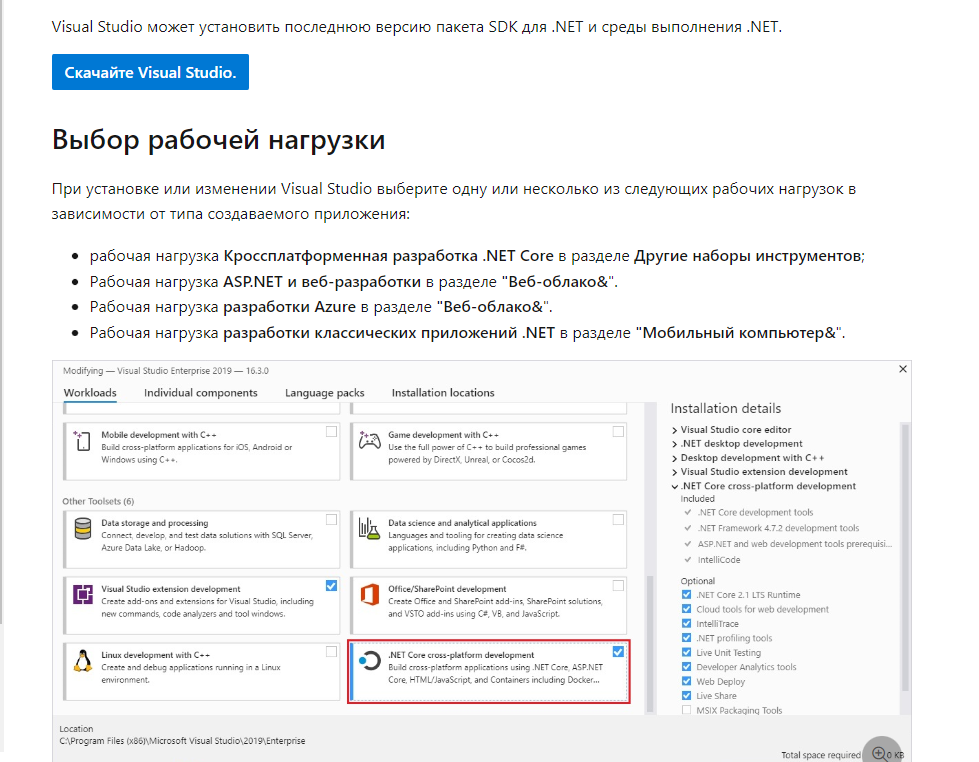Disable the Live Unit Testing optional component

coord(685,652)
